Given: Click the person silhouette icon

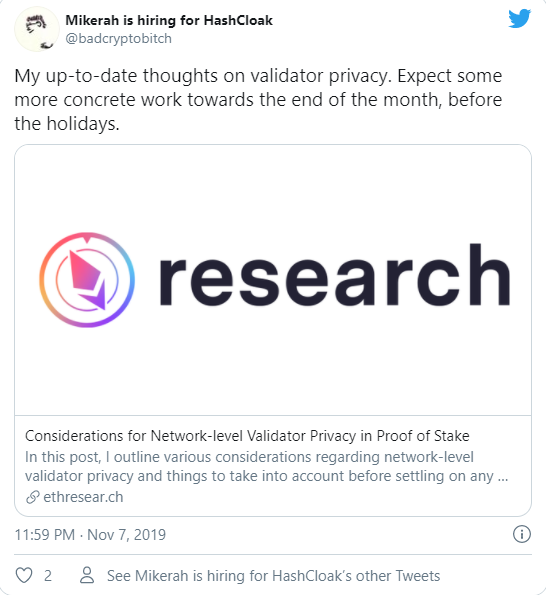Looking at the screenshot, I should coord(87,575).
